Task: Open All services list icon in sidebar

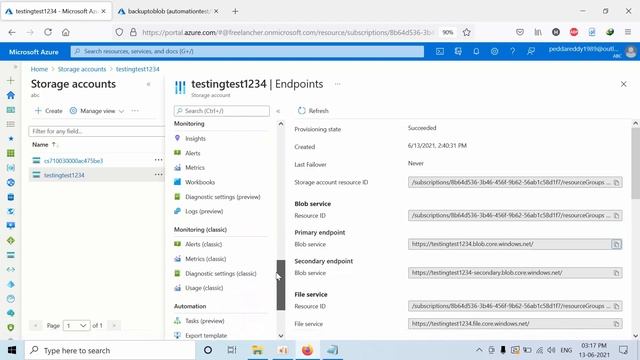Action: [x=11, y=124]
